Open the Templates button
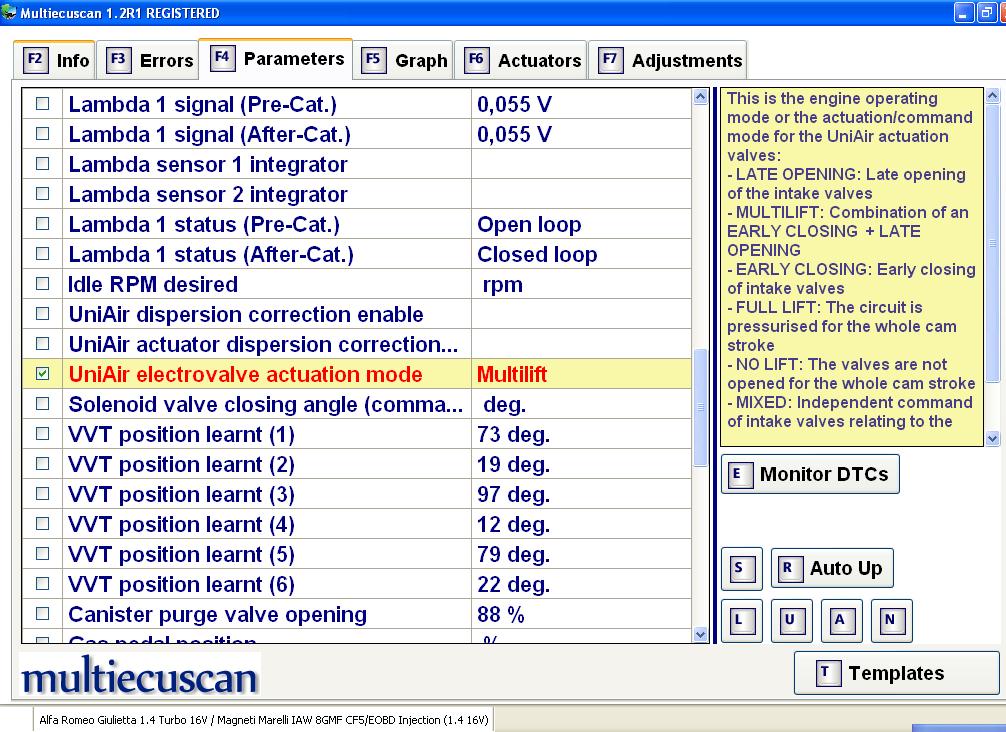 coord(896,673)
